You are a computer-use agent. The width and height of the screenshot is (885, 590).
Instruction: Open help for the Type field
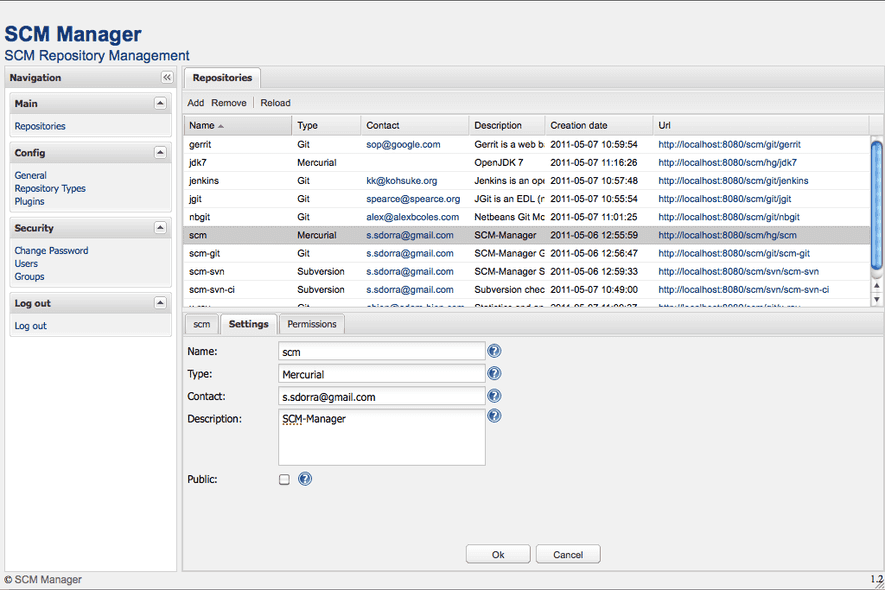click(x=493, y=373)
